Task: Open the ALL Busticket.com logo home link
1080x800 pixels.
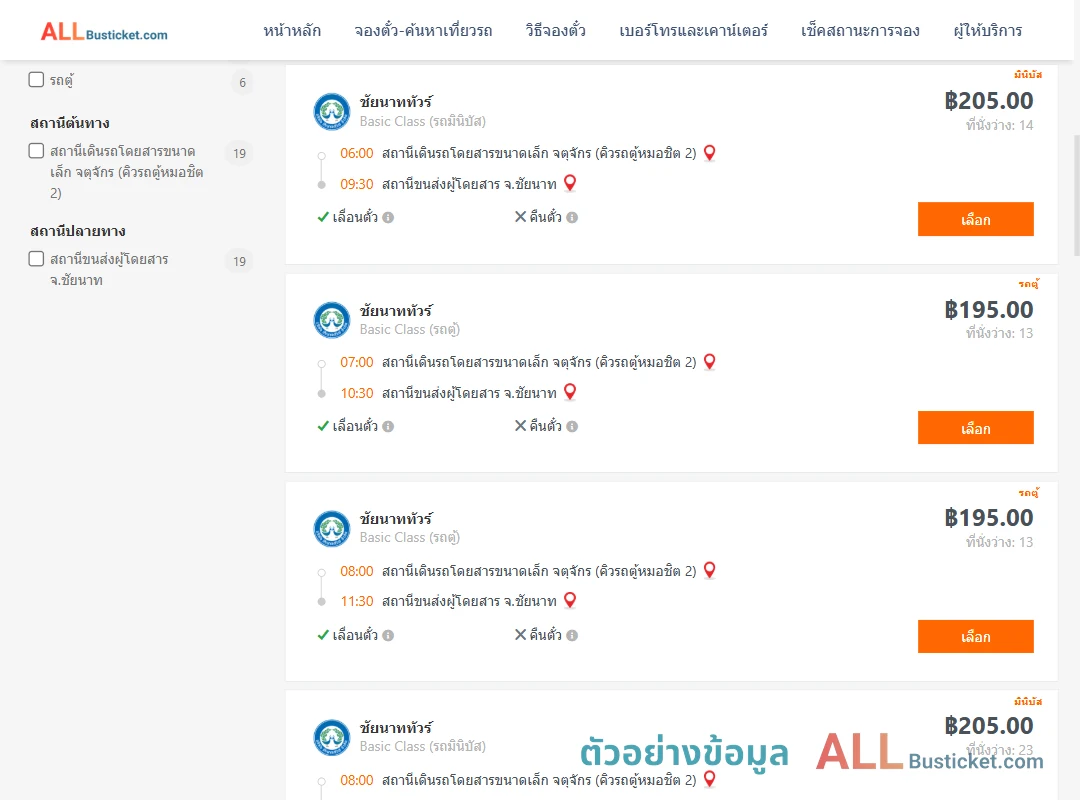Action: pyautogui.click(x=104, y=32)
